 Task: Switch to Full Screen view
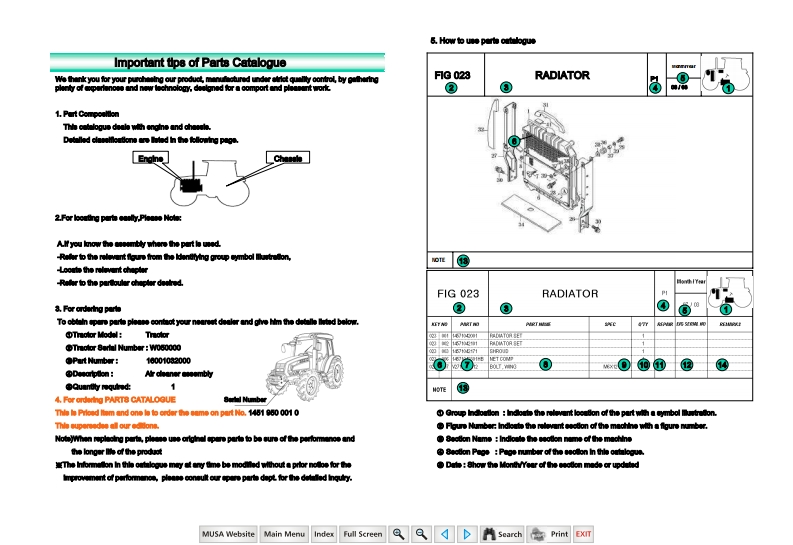point(363,534)
